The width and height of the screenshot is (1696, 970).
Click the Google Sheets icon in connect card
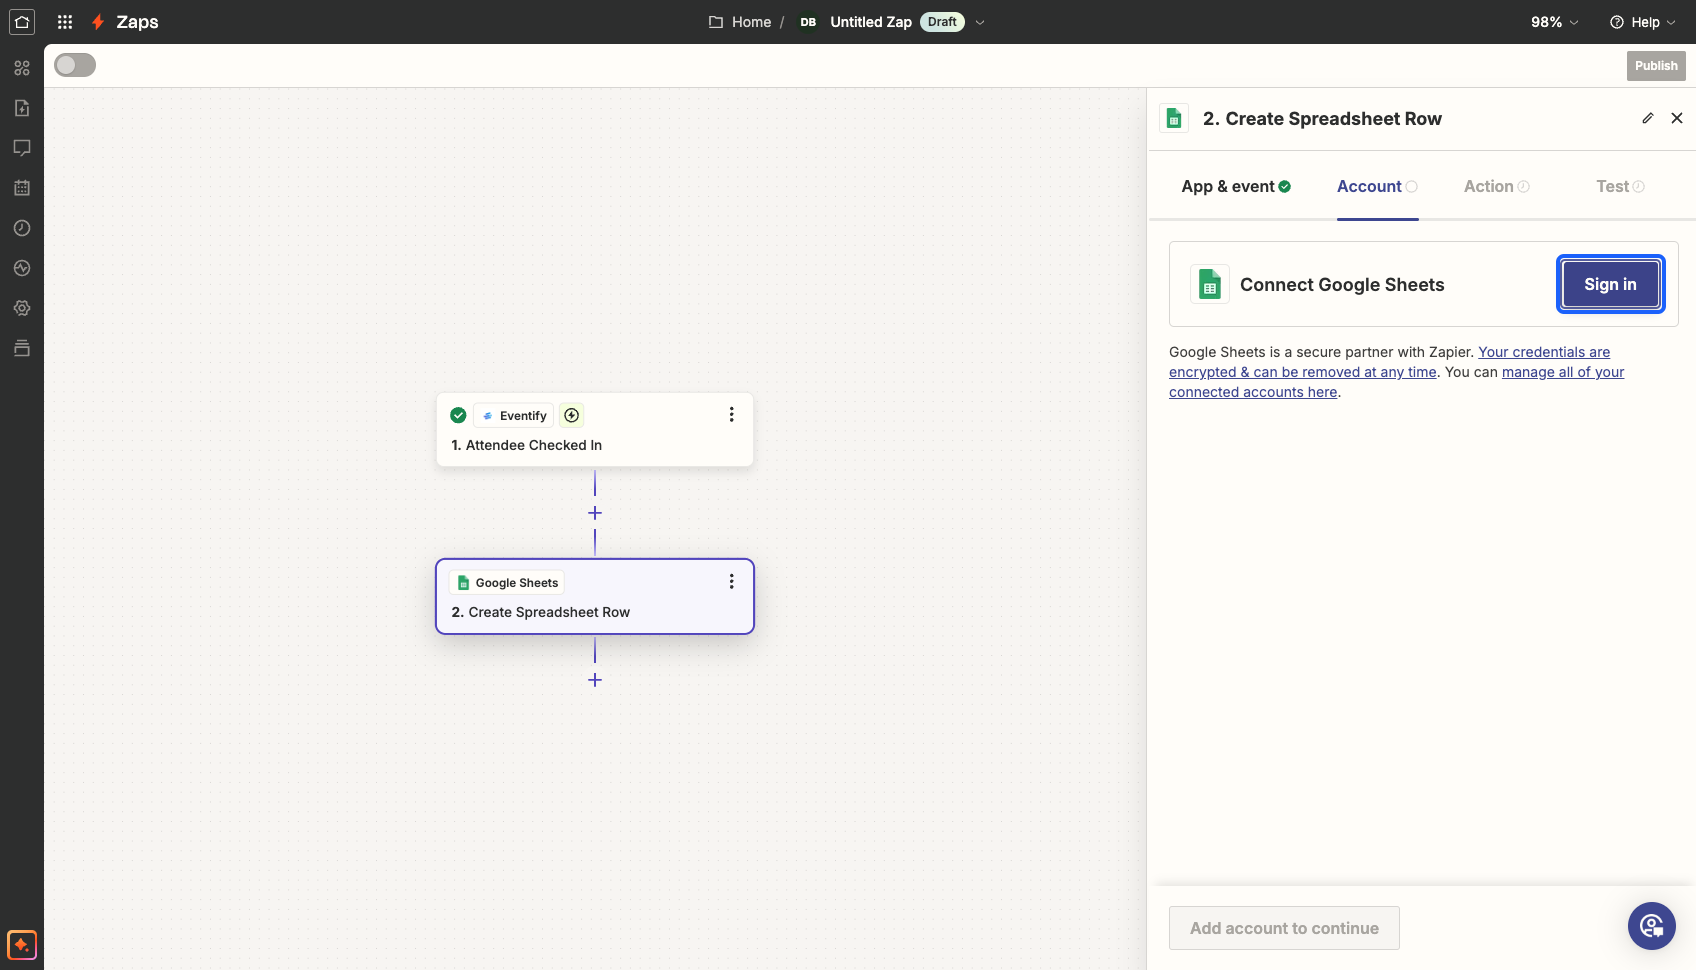click(1210, 284)
